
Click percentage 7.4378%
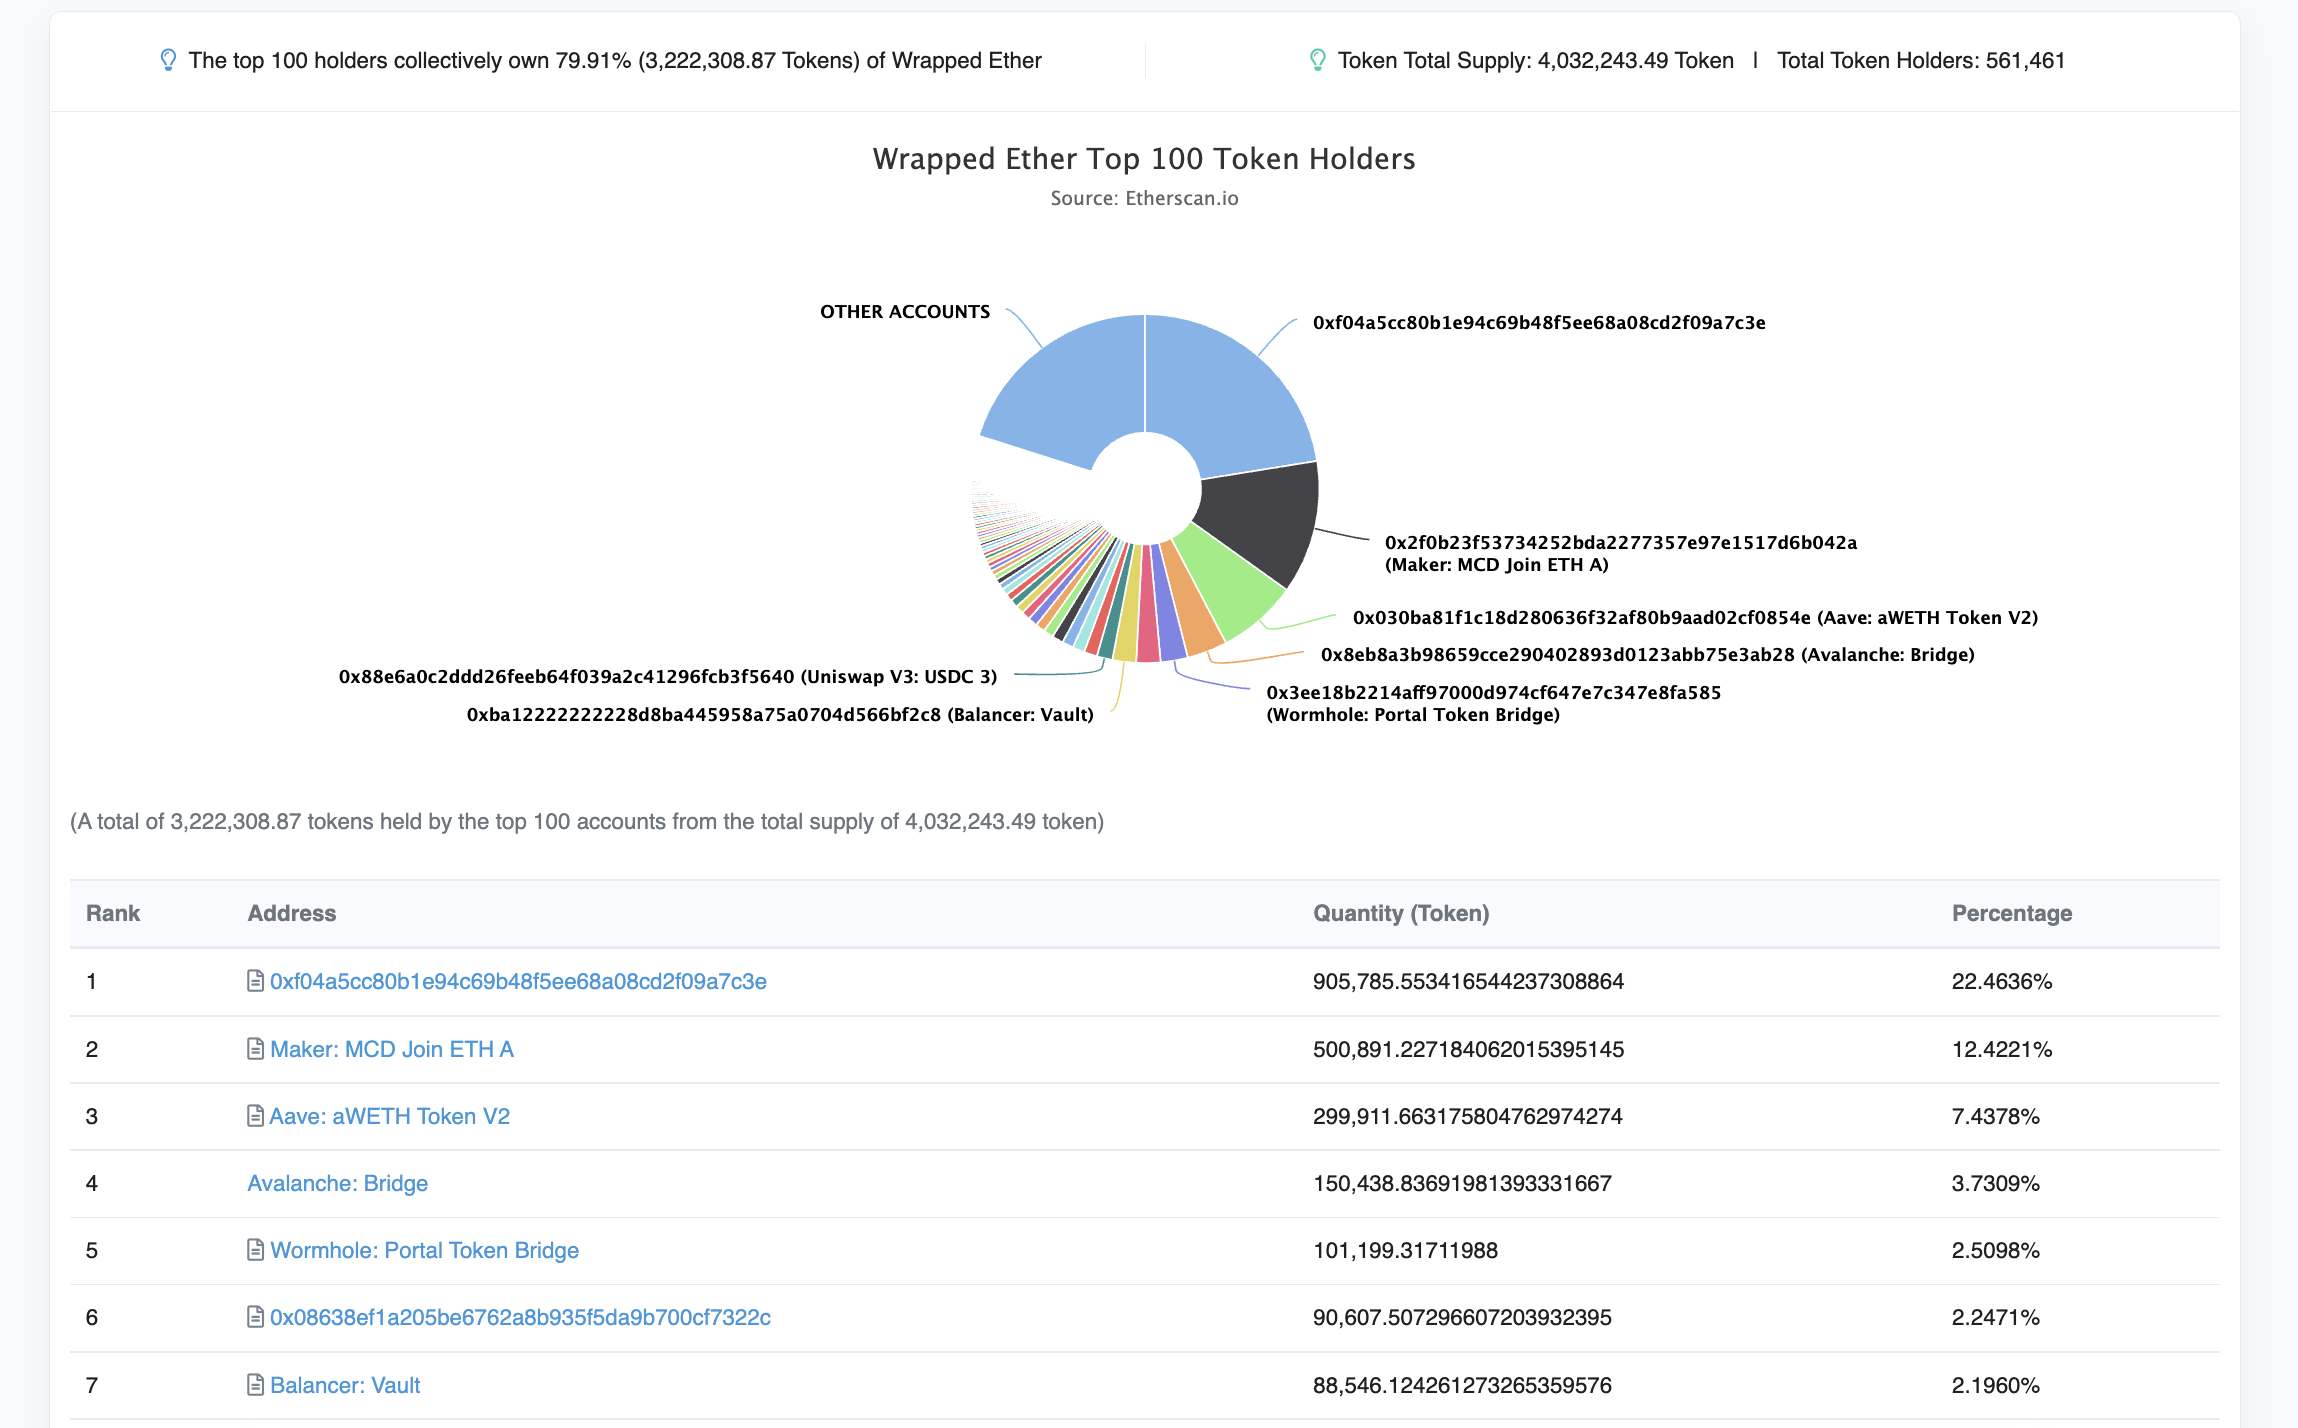coord(1996,1116)
